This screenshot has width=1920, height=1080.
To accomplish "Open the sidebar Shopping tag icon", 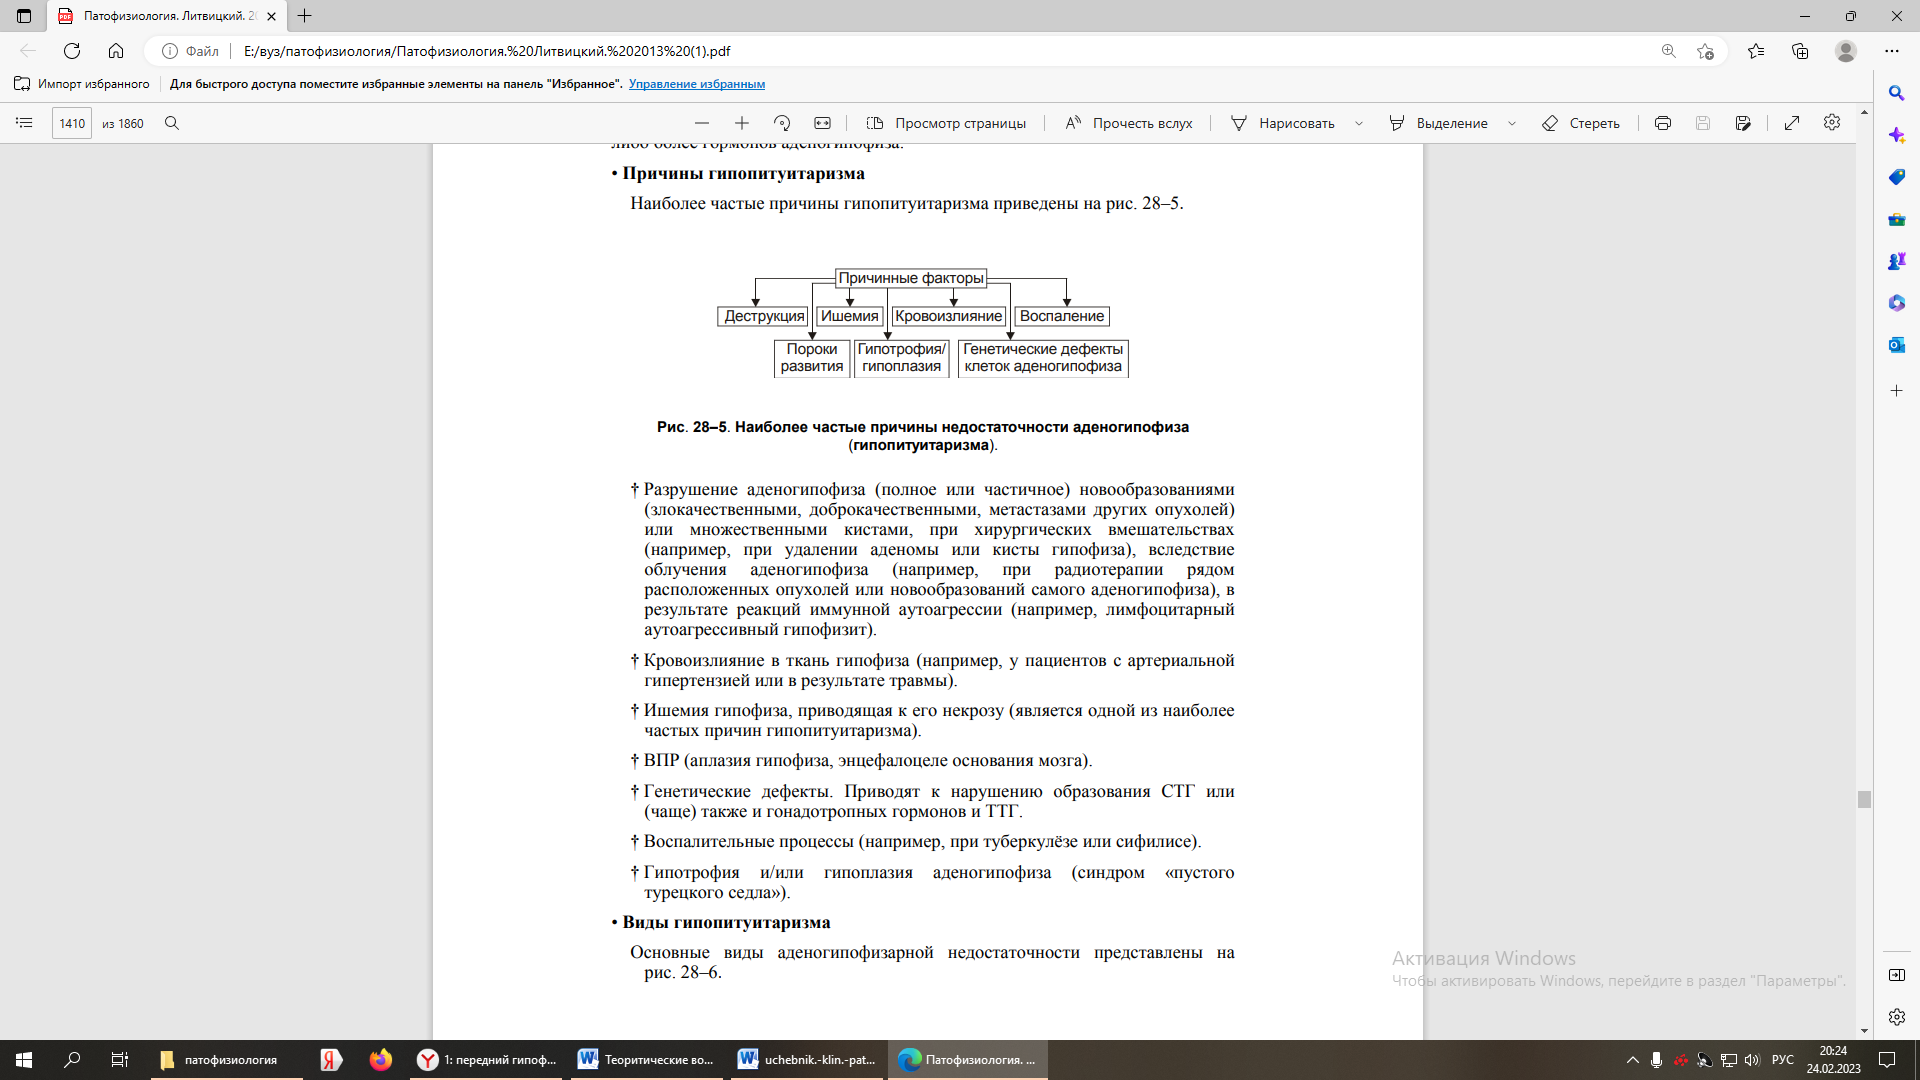I will click(x=1896, y=177).
